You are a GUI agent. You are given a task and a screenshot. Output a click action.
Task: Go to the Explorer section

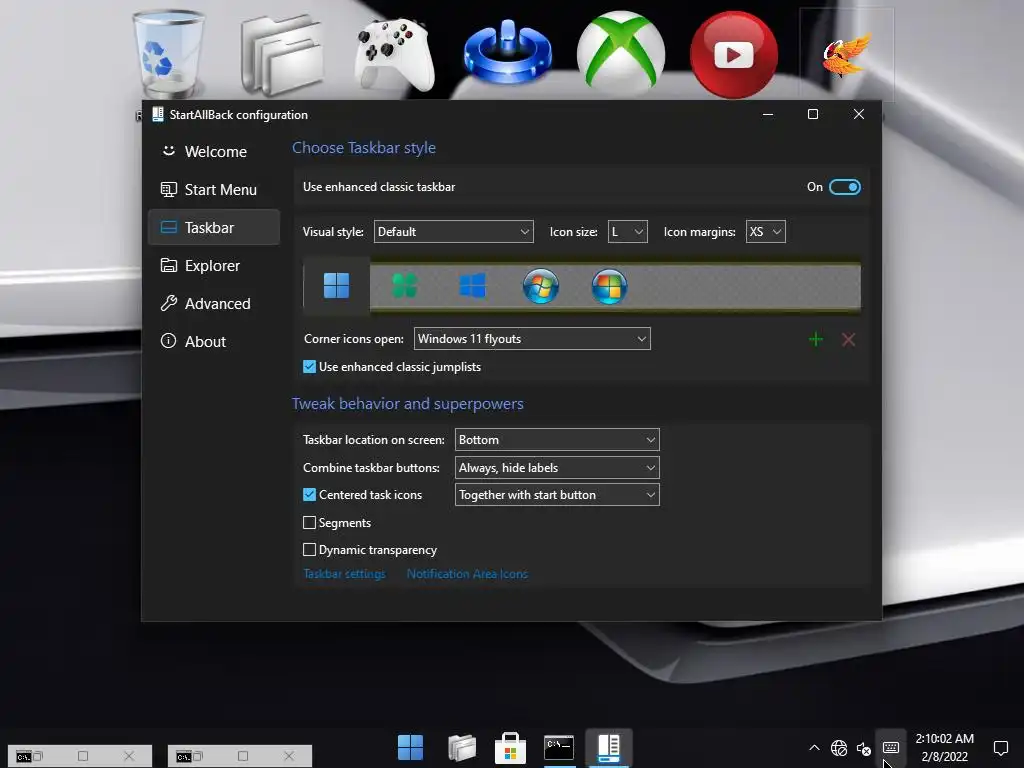(x=214, y=266)
